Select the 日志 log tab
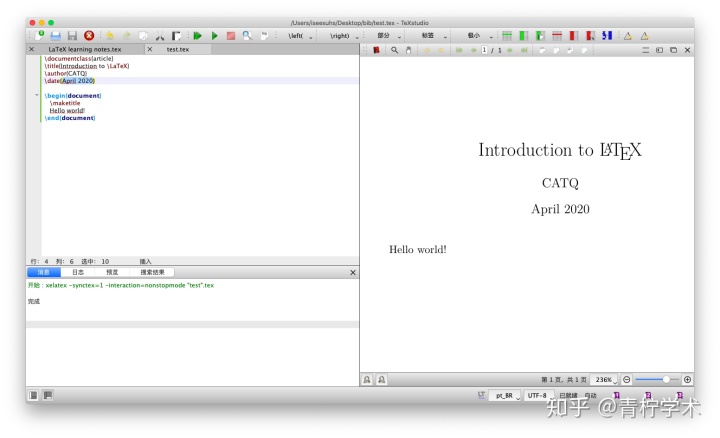The height and width of the screenshot is (438, 720). (78, 272)
